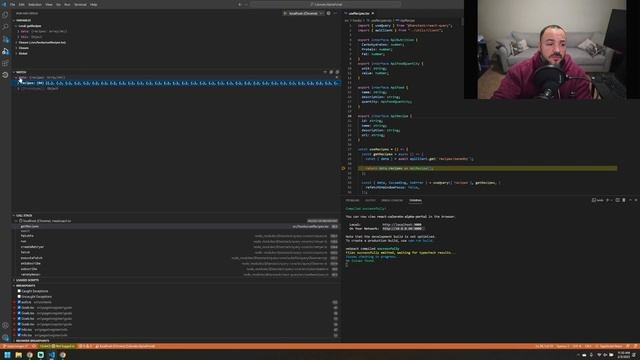Screen dimensions: 640x360
Task: Select the highlighted recipes watch row
Action: coord(177,83)
